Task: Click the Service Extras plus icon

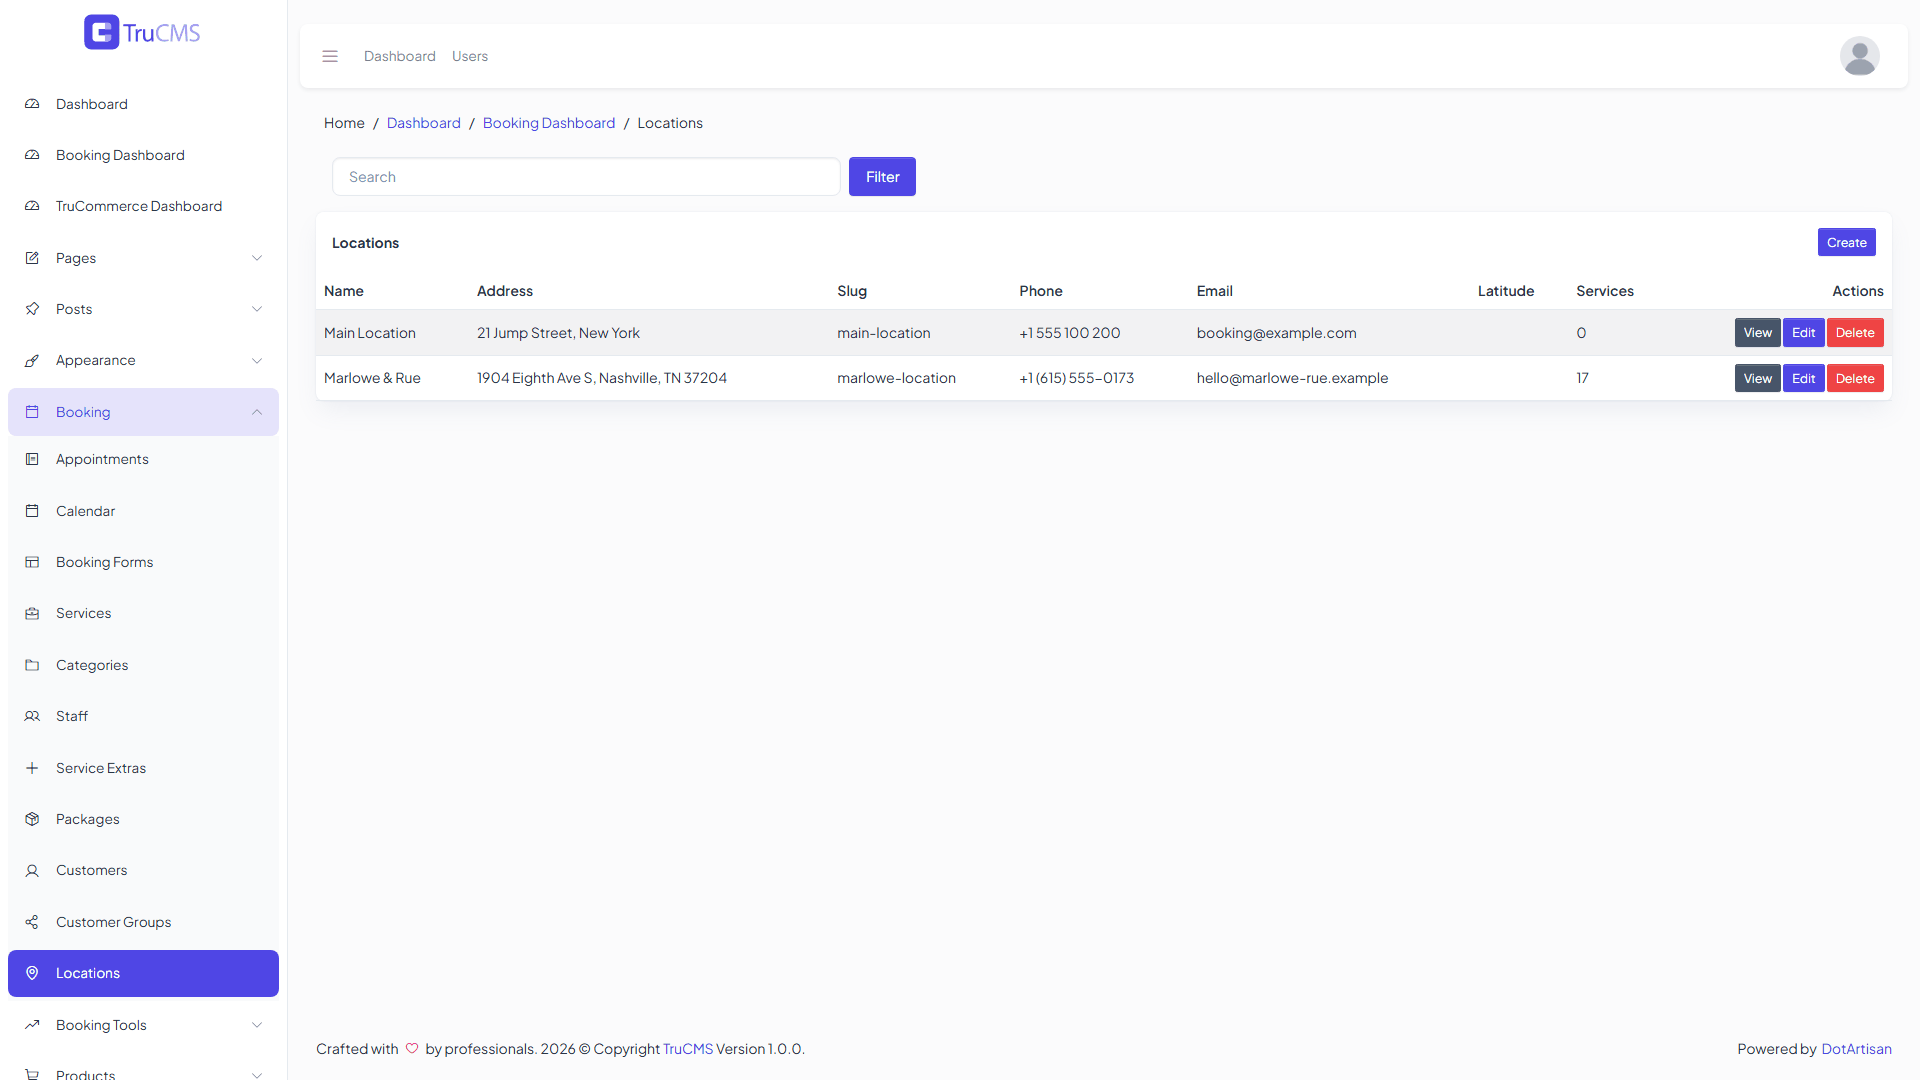Action: [32, 768]
